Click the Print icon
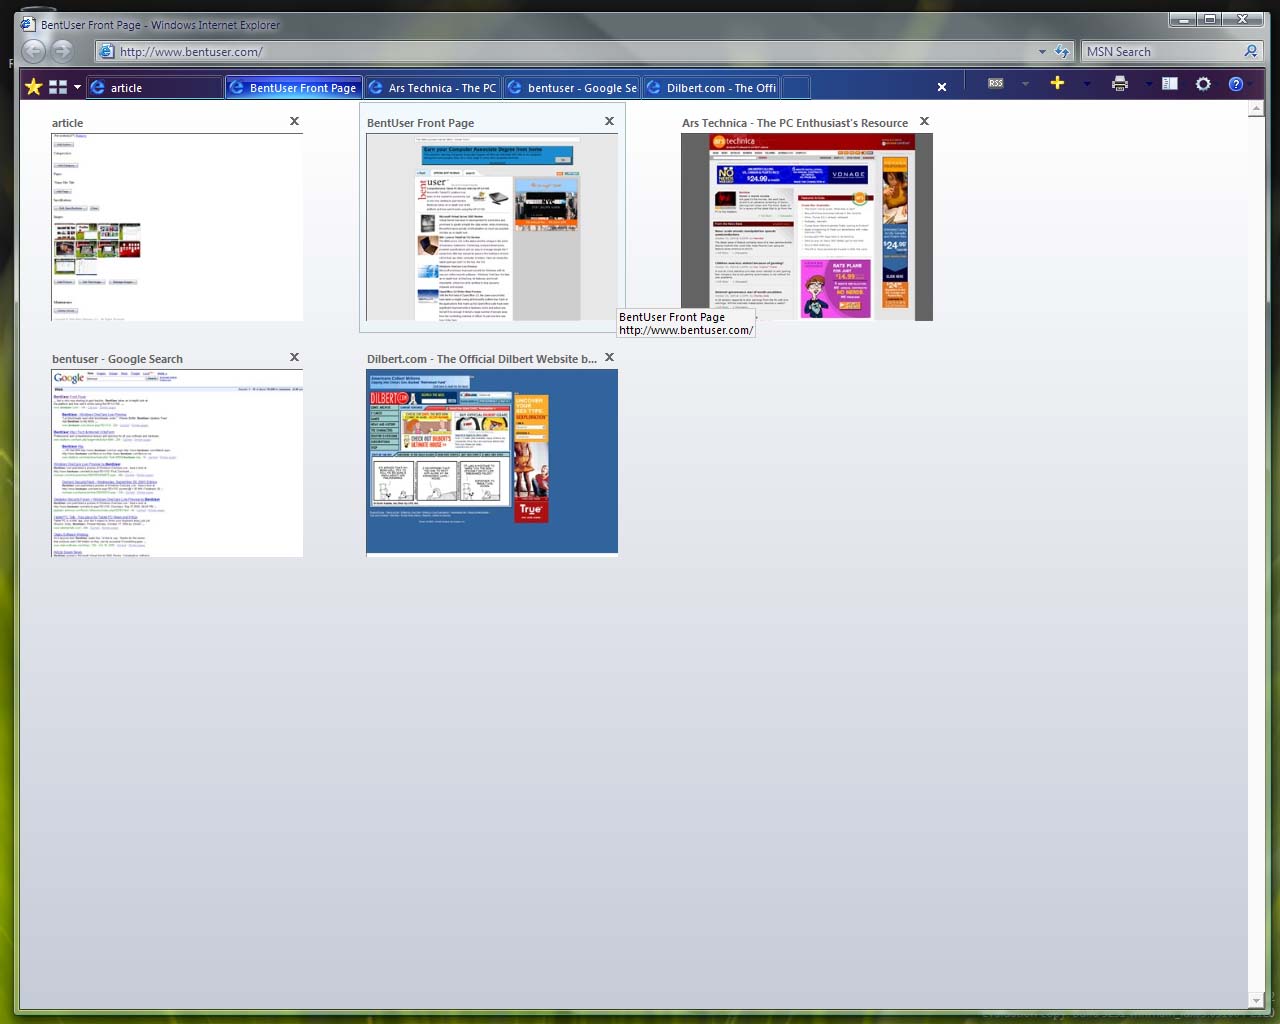Viewport: 1280px width, 1024px height. [1120, 84]
